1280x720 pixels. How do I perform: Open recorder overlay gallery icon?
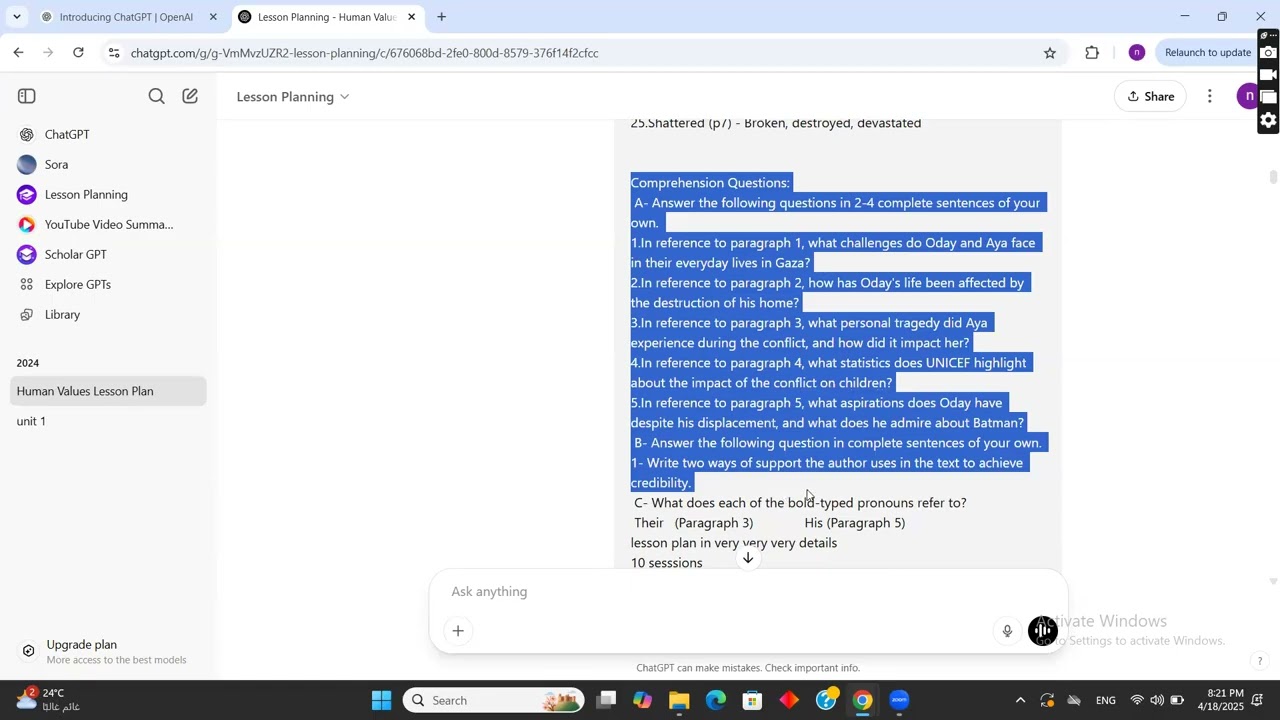(1268, 98)
